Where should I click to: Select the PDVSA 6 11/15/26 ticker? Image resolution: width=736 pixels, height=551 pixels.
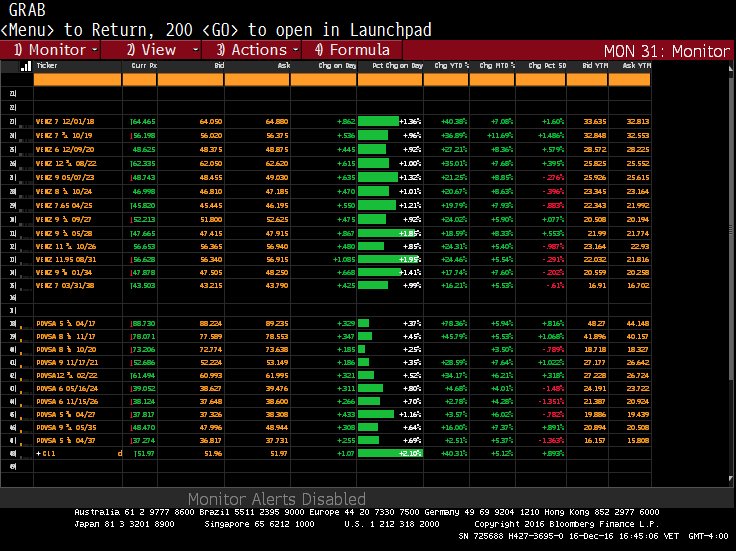tap(67, 402)
